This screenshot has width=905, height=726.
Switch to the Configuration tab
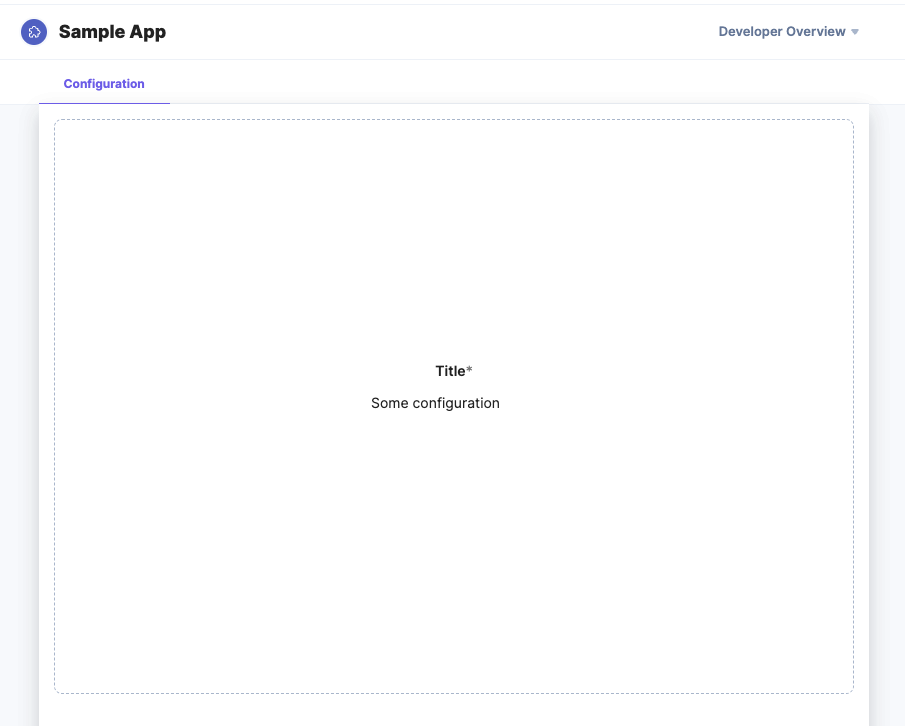pyautogui.click(x=104, y=84)
